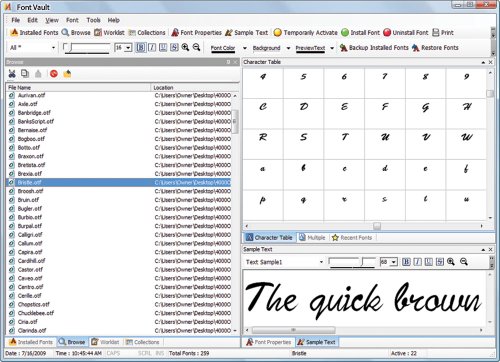Image resolution: width=500 pixels, height=362 pixels.
Task: Open the Worklist from the toolbar
Action: coord(109,32)
